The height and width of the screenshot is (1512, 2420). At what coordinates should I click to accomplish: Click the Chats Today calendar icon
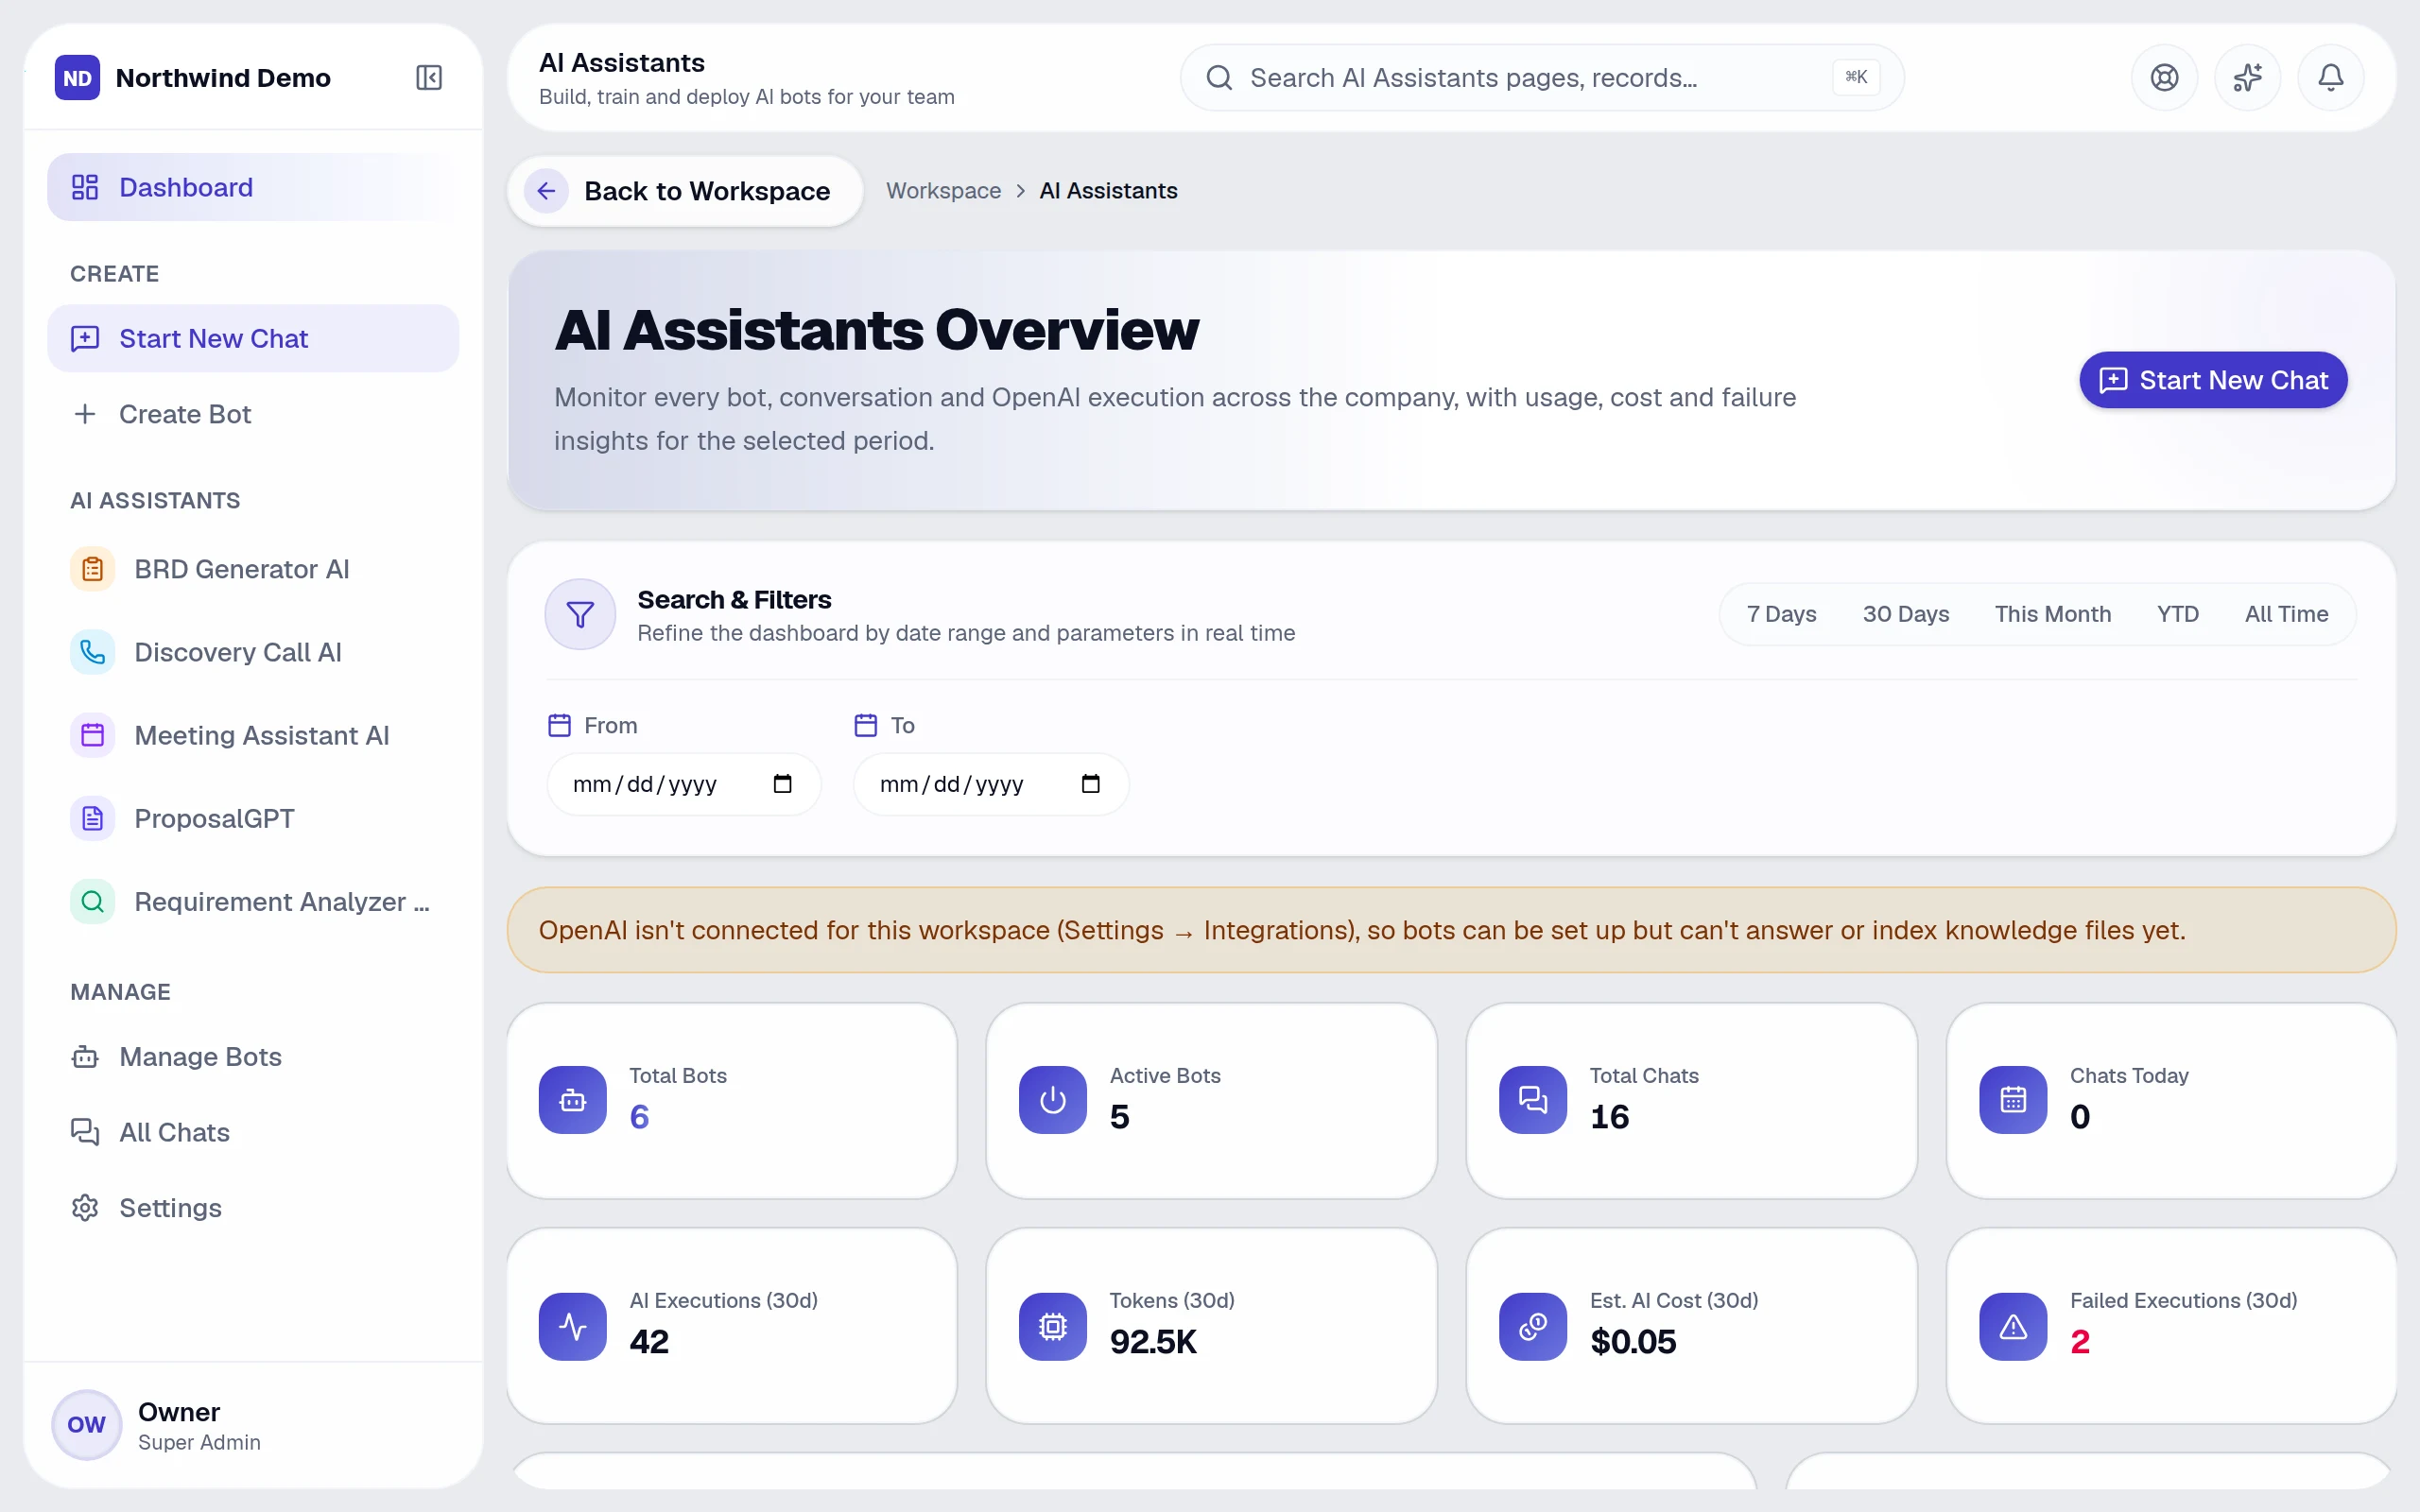point(2013,1100)
